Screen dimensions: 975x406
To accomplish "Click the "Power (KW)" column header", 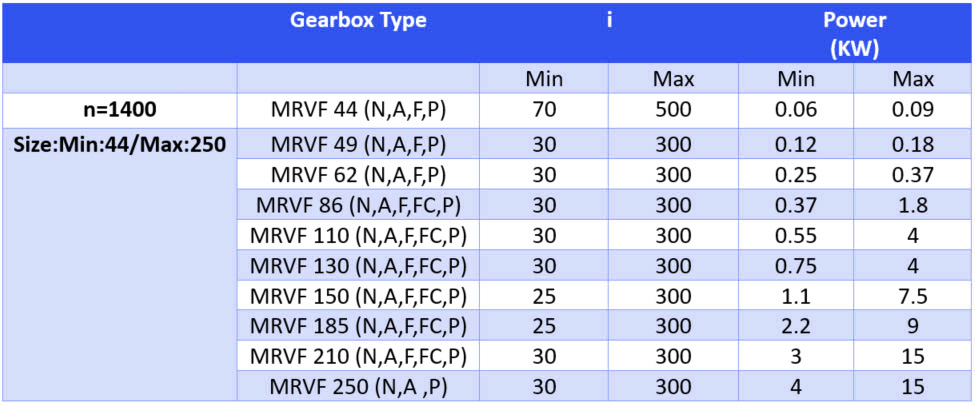I will pyautogui.click(x=854, y=34).
